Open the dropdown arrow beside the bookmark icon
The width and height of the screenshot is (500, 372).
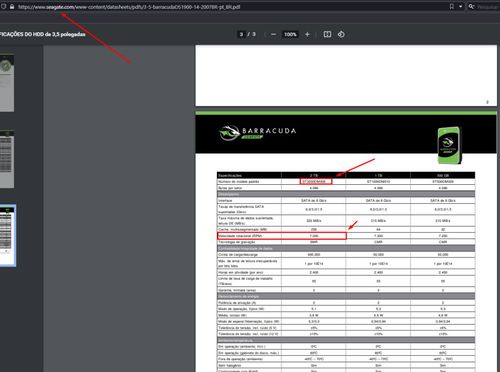pos(461,7)
